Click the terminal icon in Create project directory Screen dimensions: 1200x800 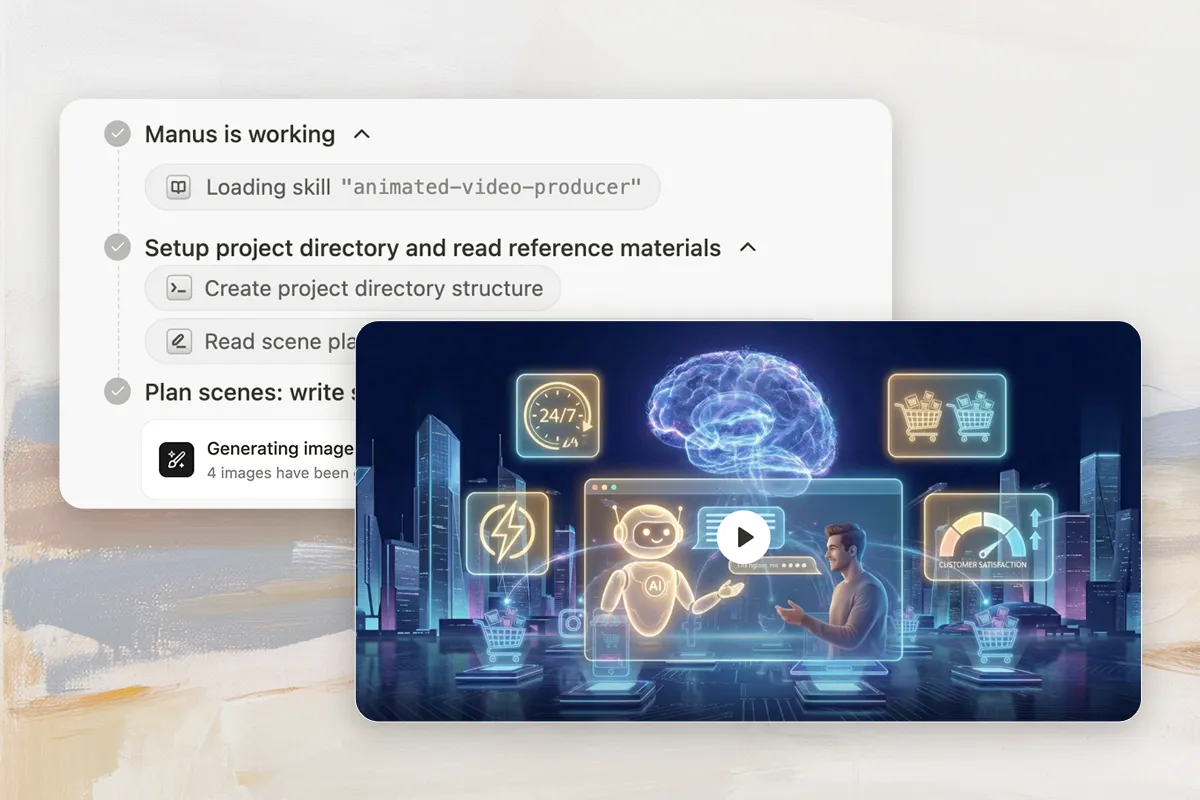pyautogui.click(x=178, y=288)
